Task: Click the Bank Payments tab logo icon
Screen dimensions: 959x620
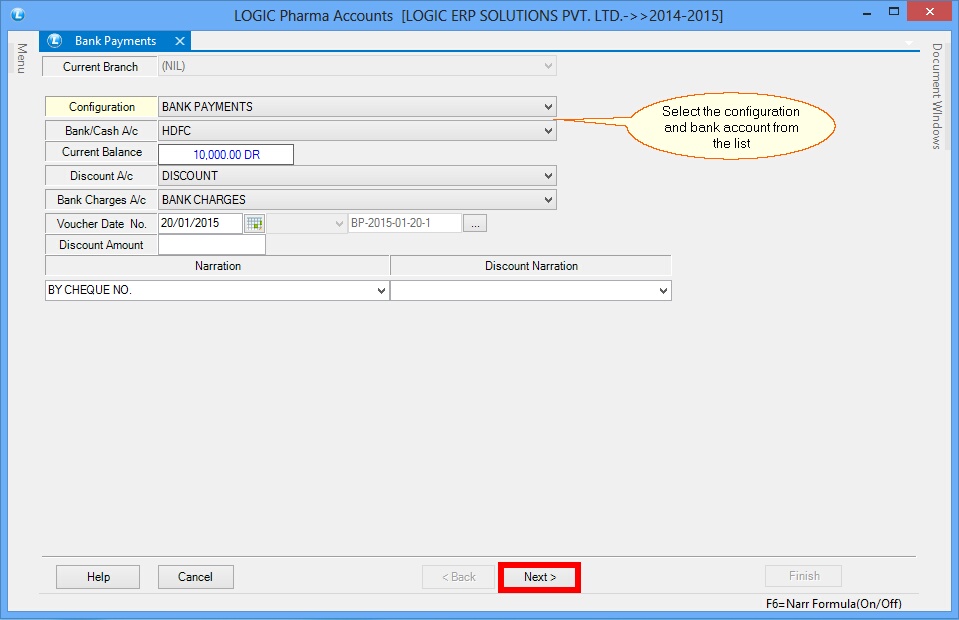Action: pyautogui.click(x=55, y=41)
